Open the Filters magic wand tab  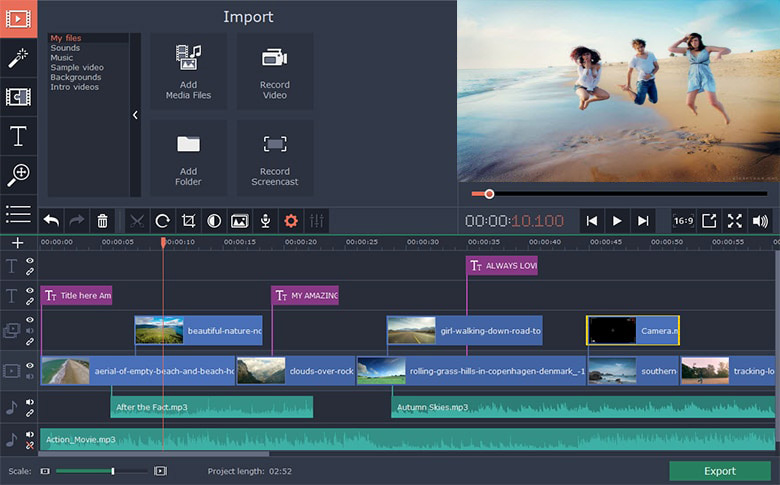(18, 58)
